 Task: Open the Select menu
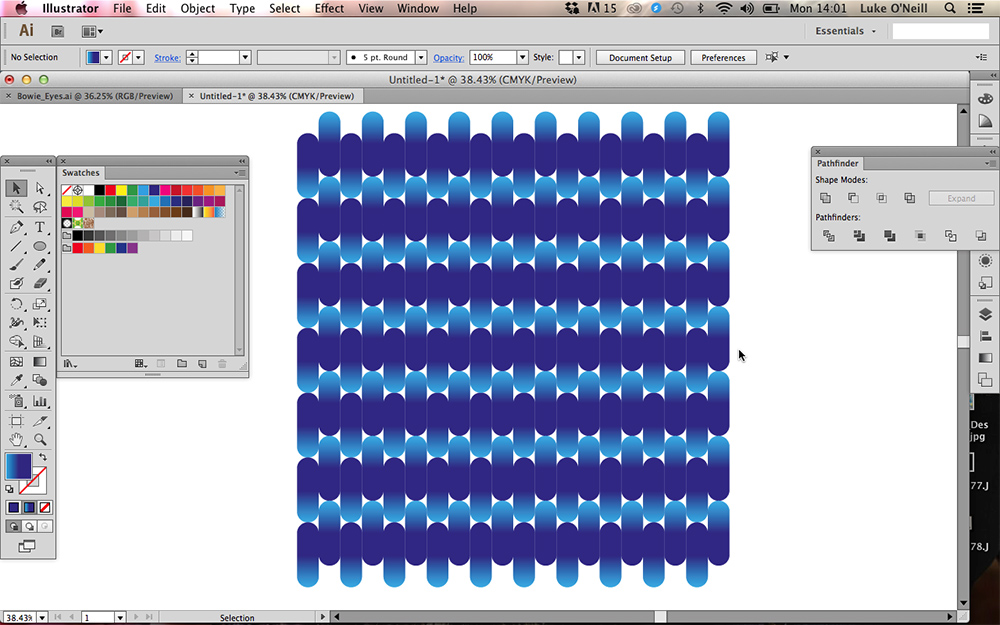click(x=284, y=8)
